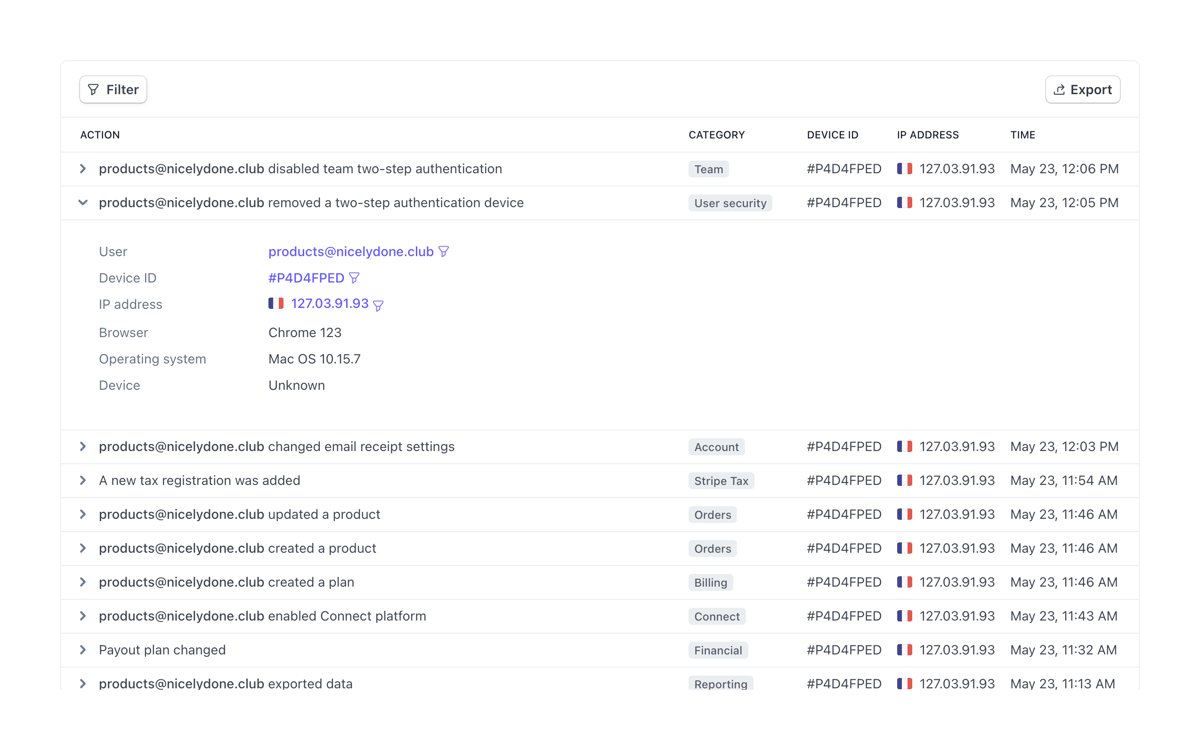1200x750 pixels.
Task: Click the flag icon on the Payout plan changed row
Action: 904,650
